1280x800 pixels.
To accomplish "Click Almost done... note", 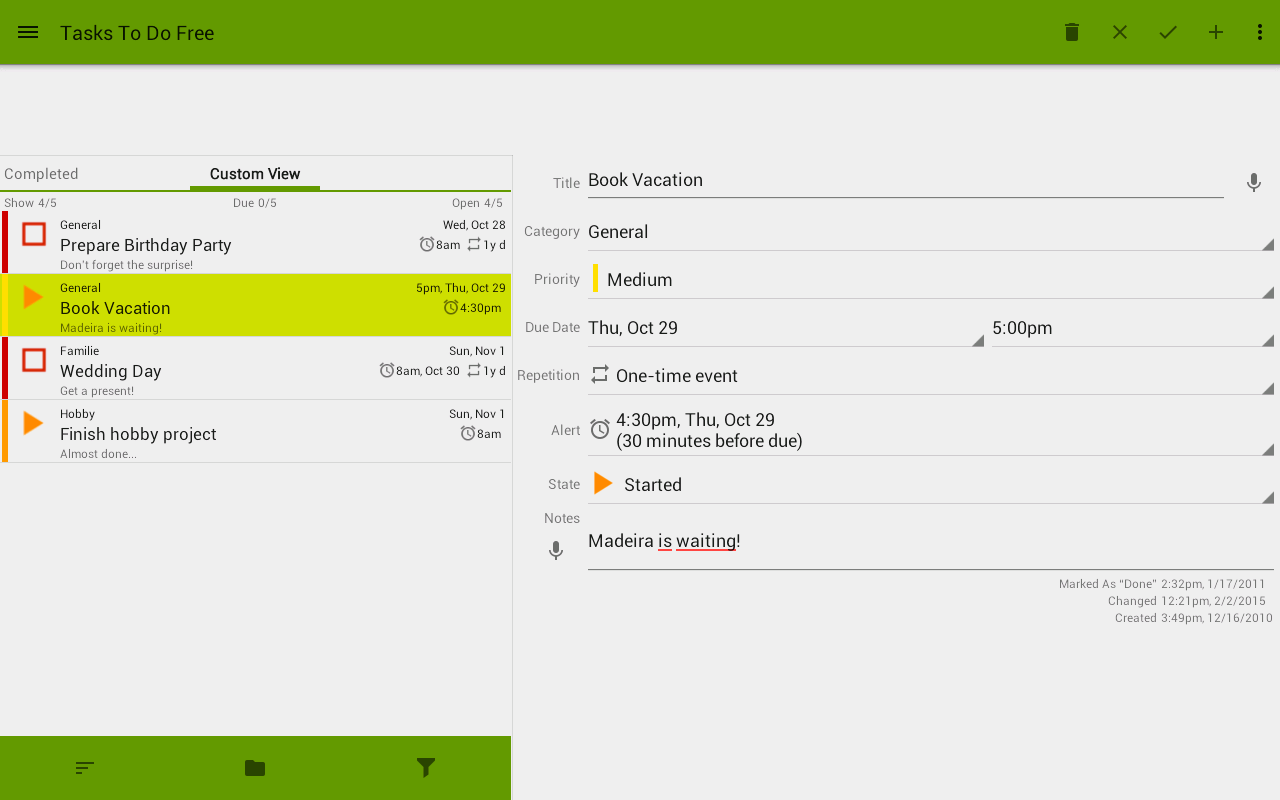I will 98,454.
